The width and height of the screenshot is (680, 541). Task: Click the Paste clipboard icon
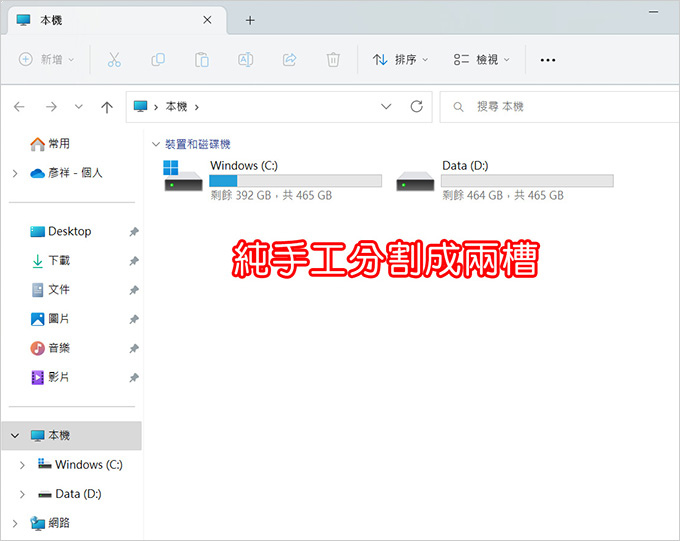pyautogui.click(x=202, y=60)
